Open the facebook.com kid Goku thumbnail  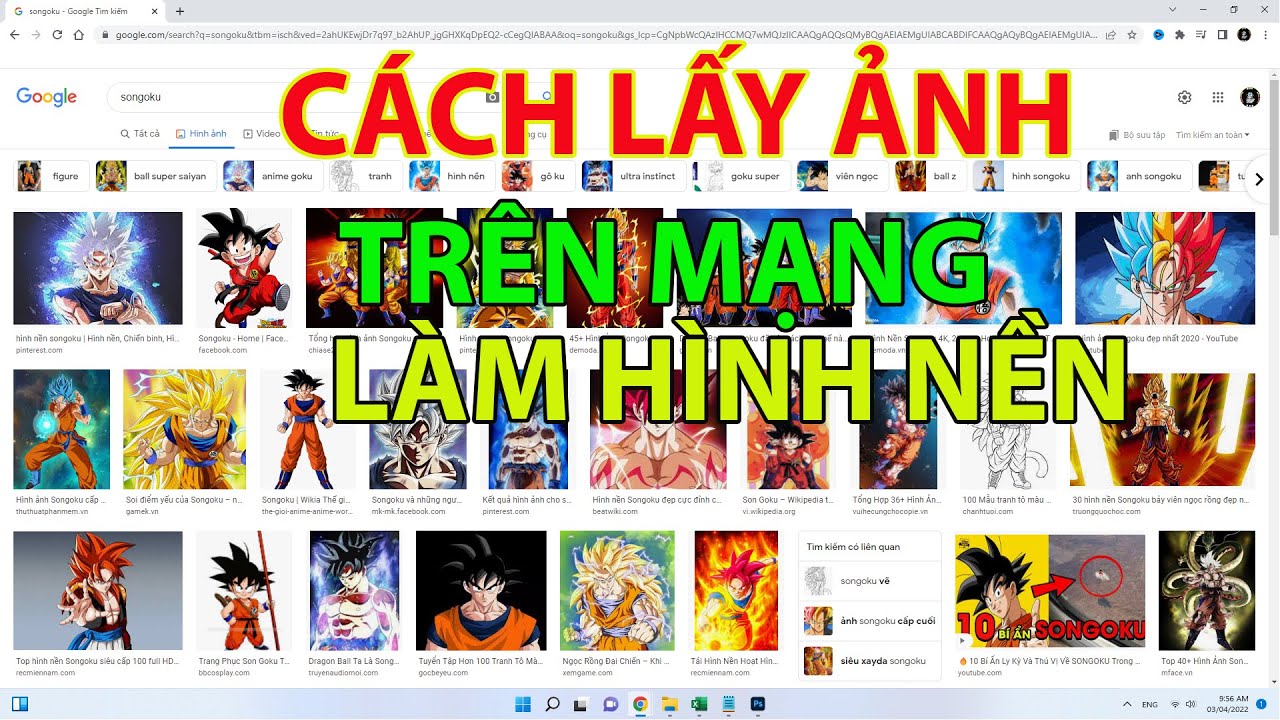pyautogui.click(x=244, y=267)
